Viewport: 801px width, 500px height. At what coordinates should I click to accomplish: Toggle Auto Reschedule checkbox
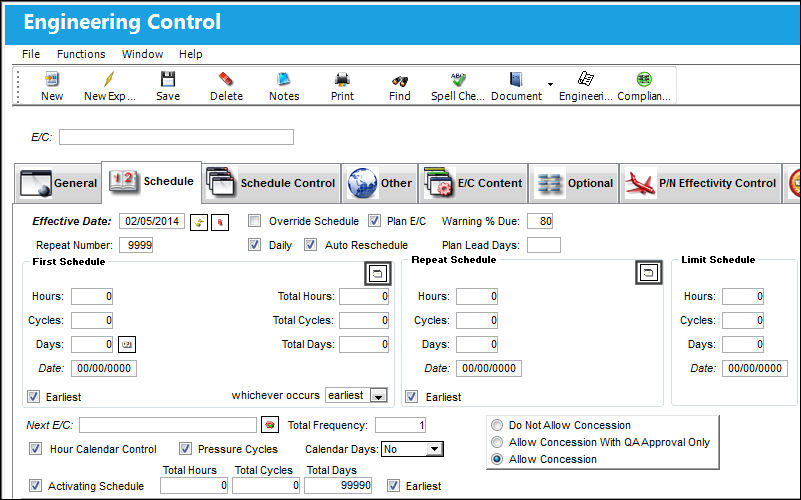[310, 245]
